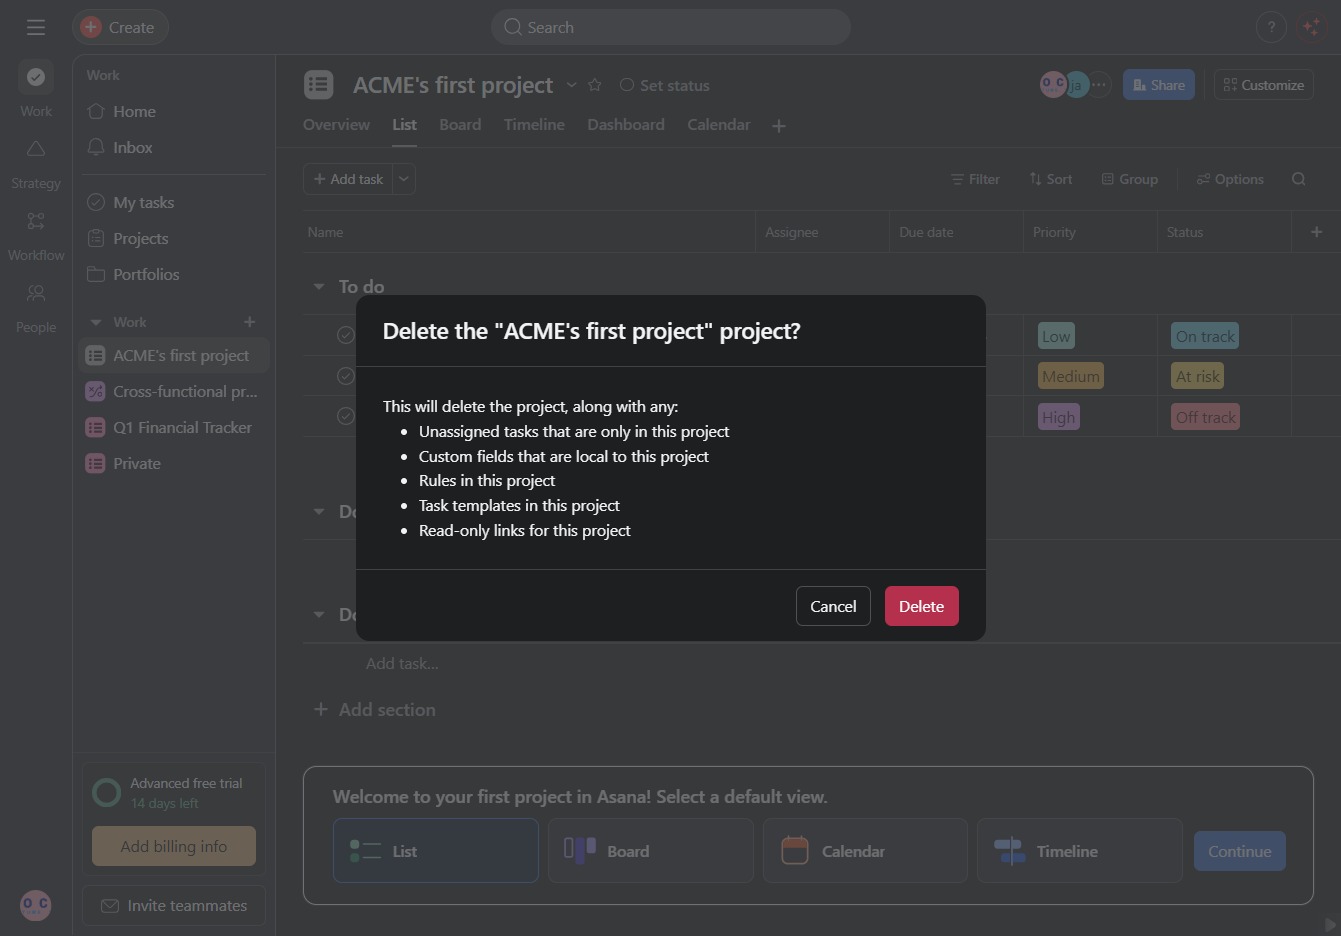
Task: Click the At risk status tag
Action: click(1198, 376)
